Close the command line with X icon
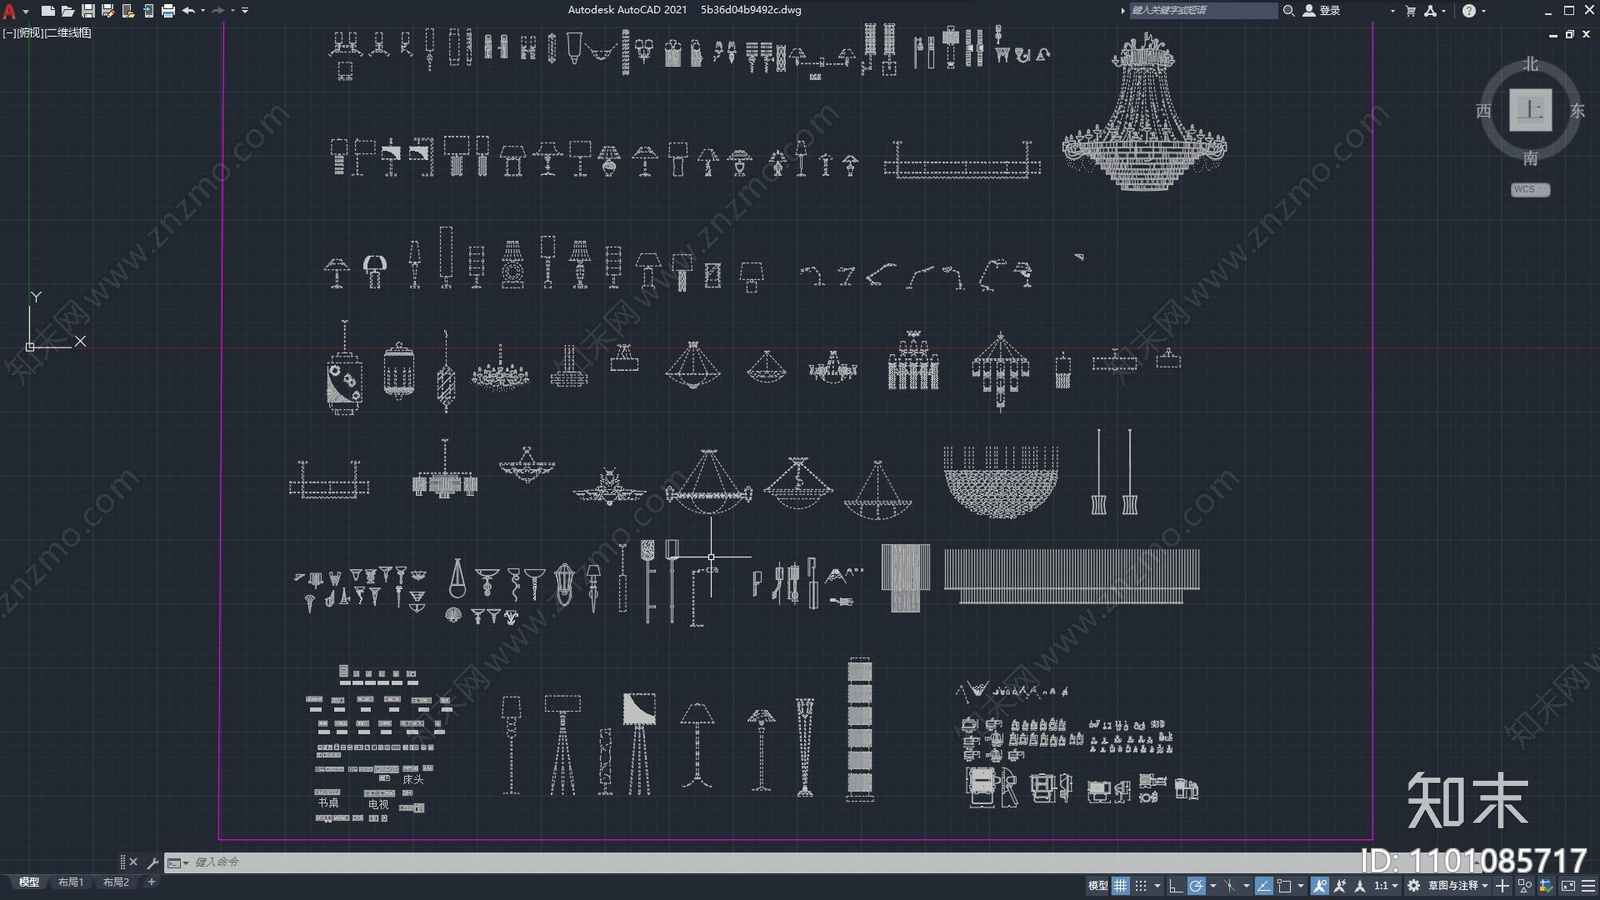 (133, 862)
